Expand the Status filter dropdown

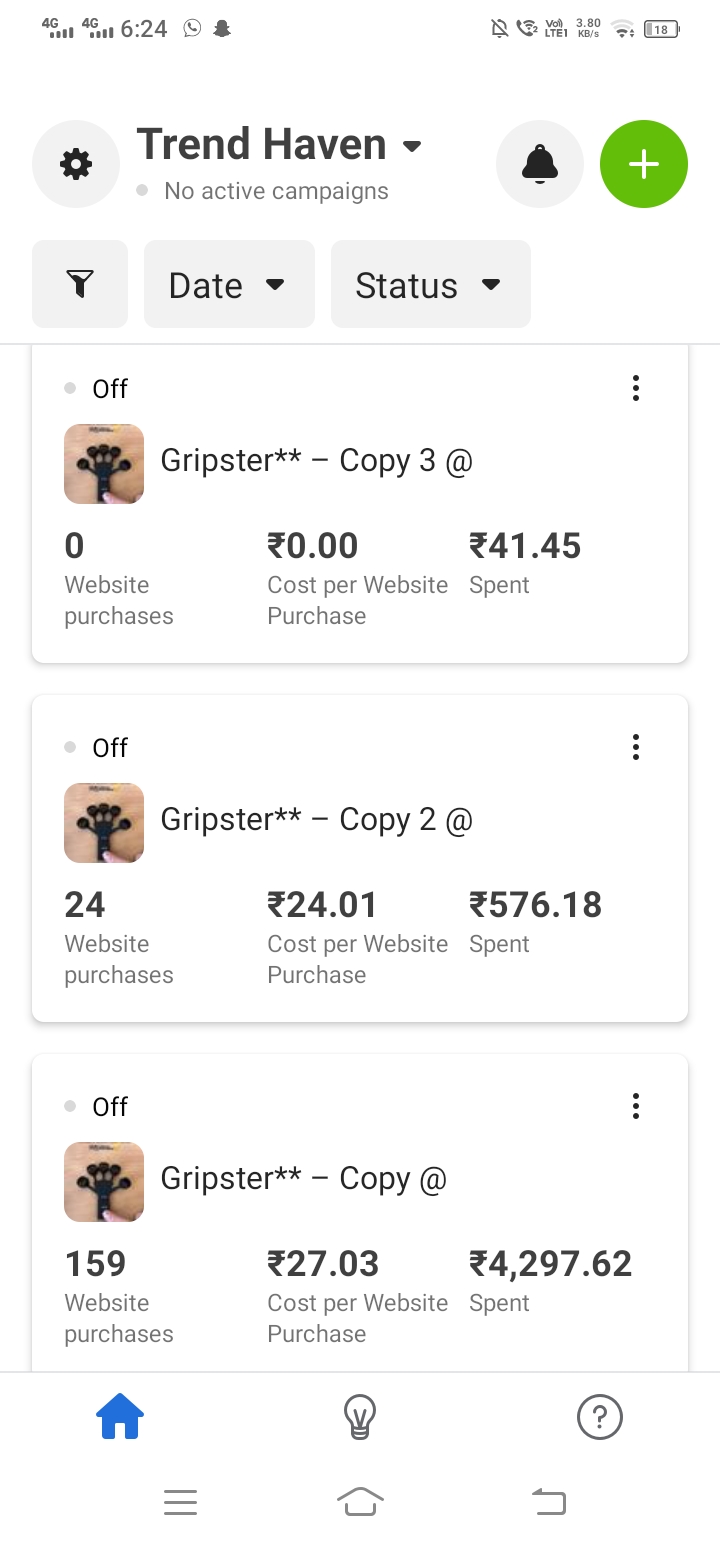tap(430, 285)
